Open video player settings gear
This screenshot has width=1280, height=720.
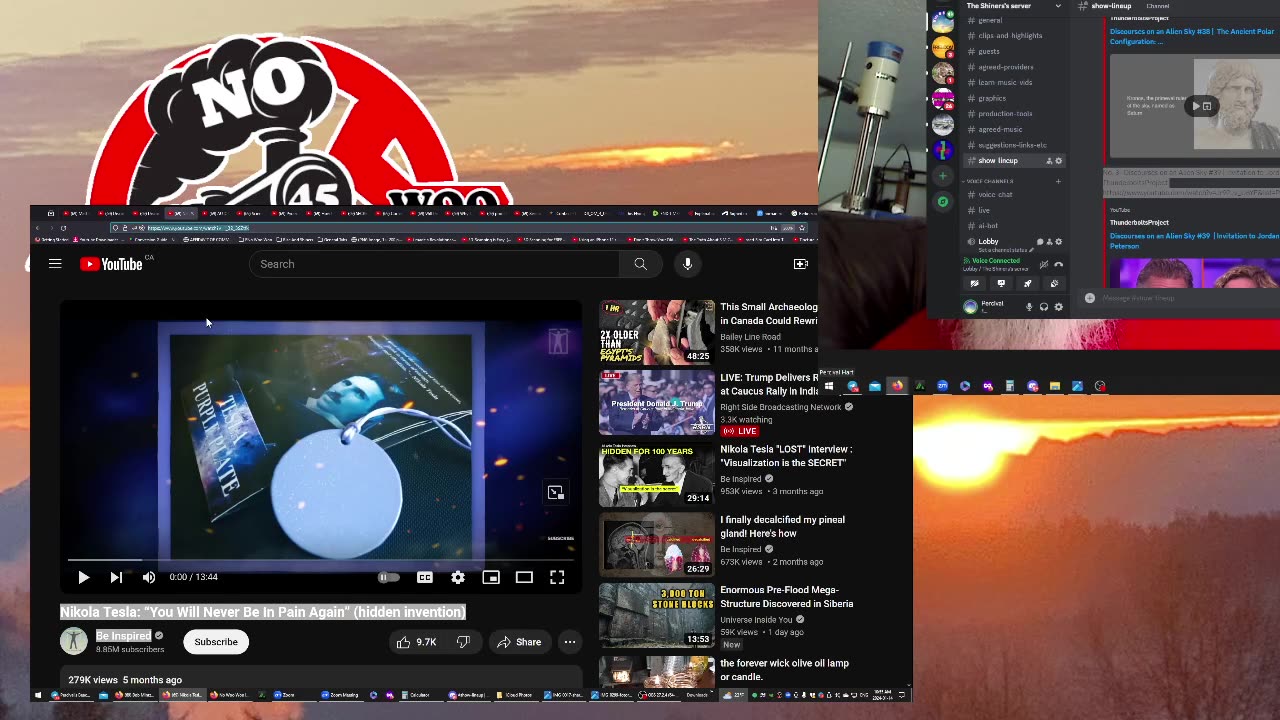pyautogui.click(x=458, y=577)
